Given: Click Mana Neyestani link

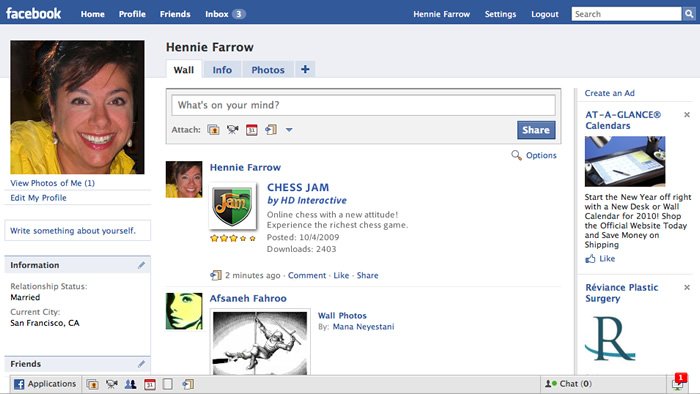Looking at the screenshot, I should (363, 327).
